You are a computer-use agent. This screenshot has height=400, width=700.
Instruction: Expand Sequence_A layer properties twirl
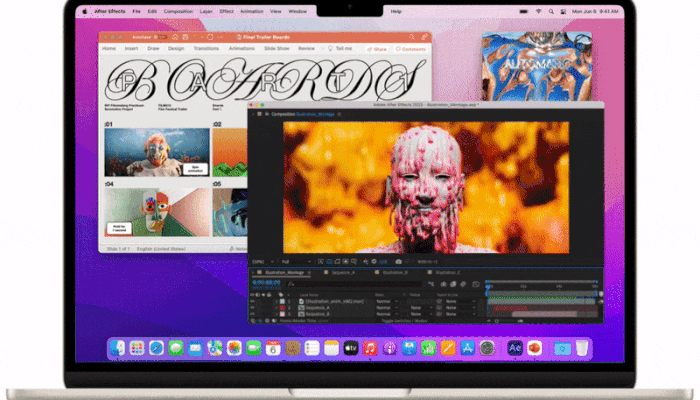(x=277, y=308)
